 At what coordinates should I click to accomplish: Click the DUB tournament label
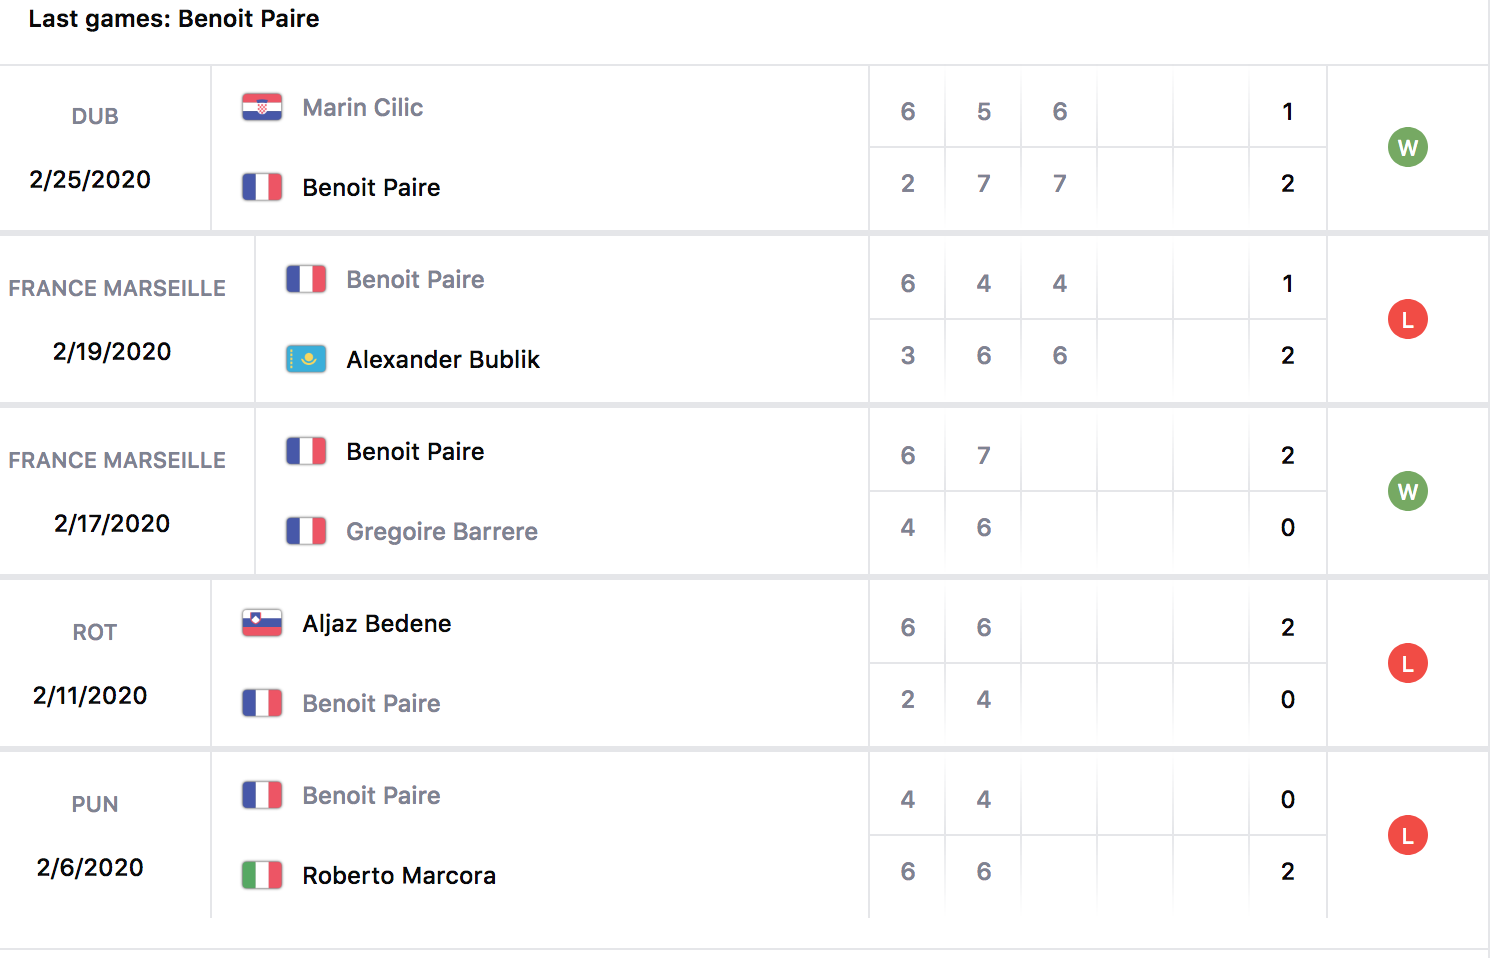click(x=95, y=117)
